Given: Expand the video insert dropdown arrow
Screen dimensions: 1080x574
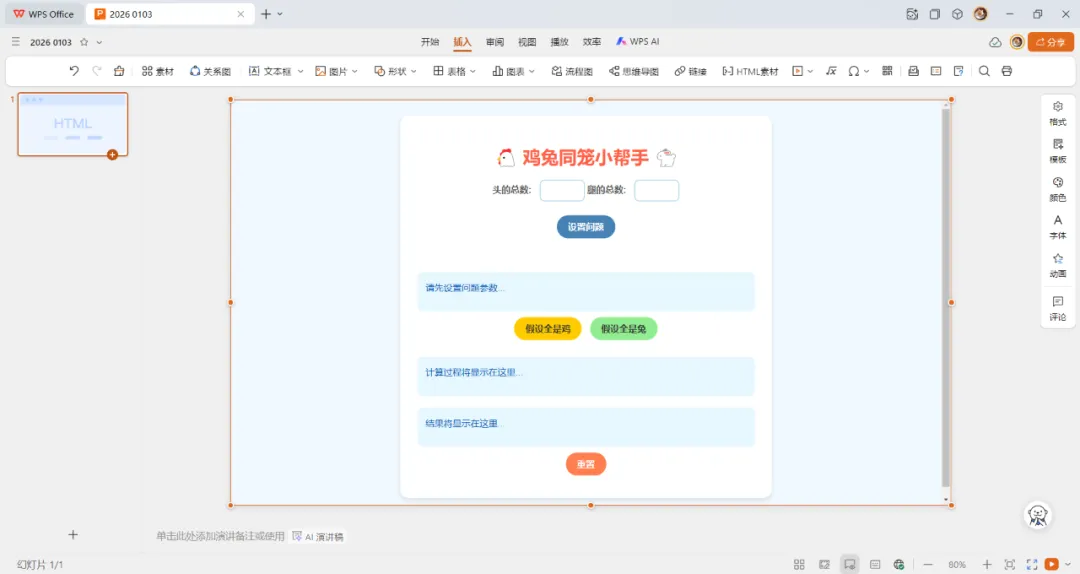Looking at the screenshot, I should pyautogui.click(x=810, y=71).
